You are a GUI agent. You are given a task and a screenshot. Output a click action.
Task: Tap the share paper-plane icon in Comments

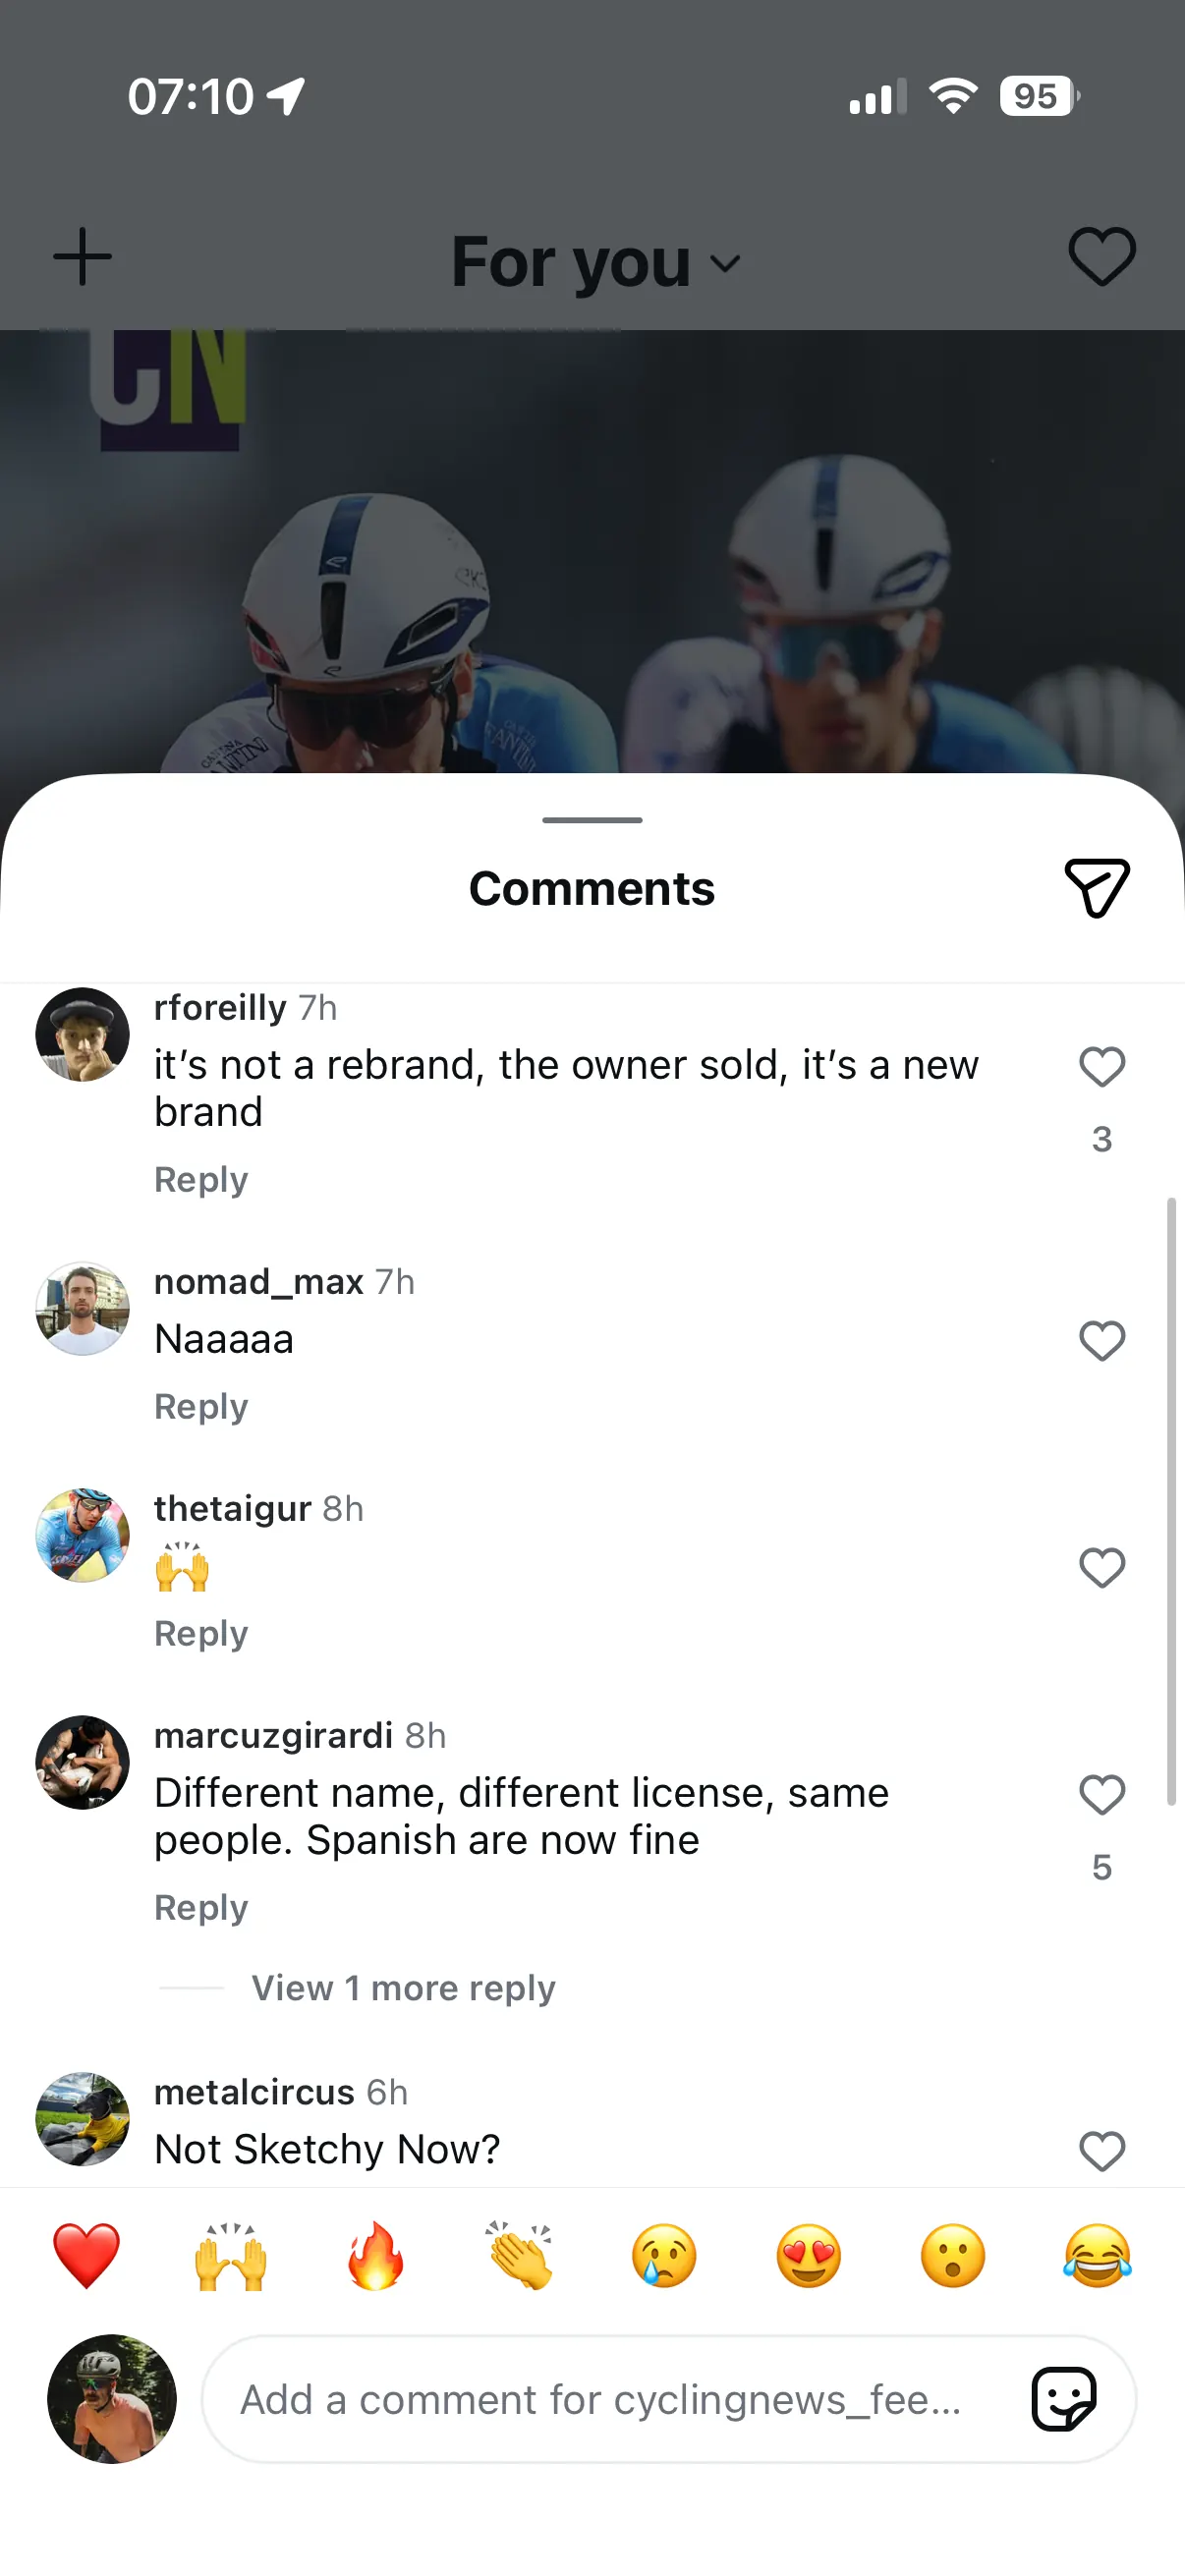click(x=1097, y=887)
